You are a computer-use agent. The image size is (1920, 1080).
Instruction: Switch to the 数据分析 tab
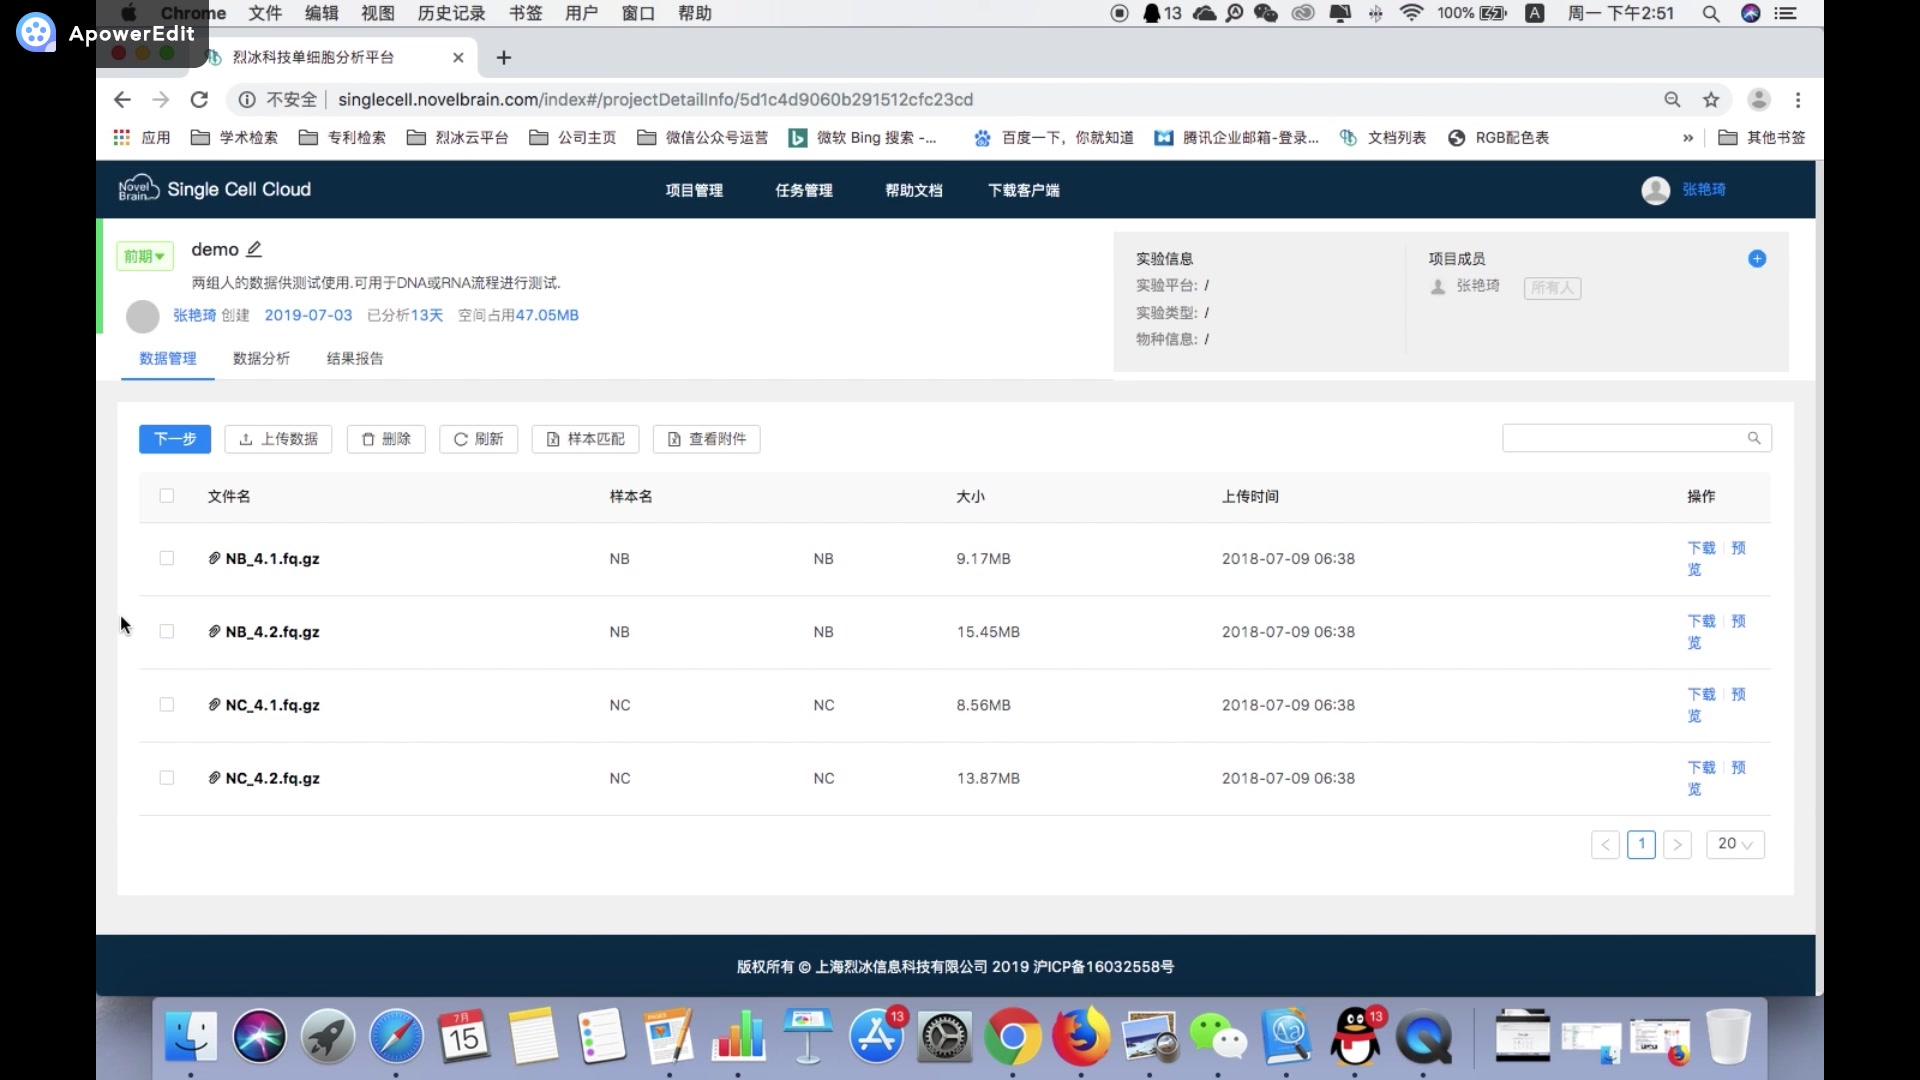[x=261, y=358]
